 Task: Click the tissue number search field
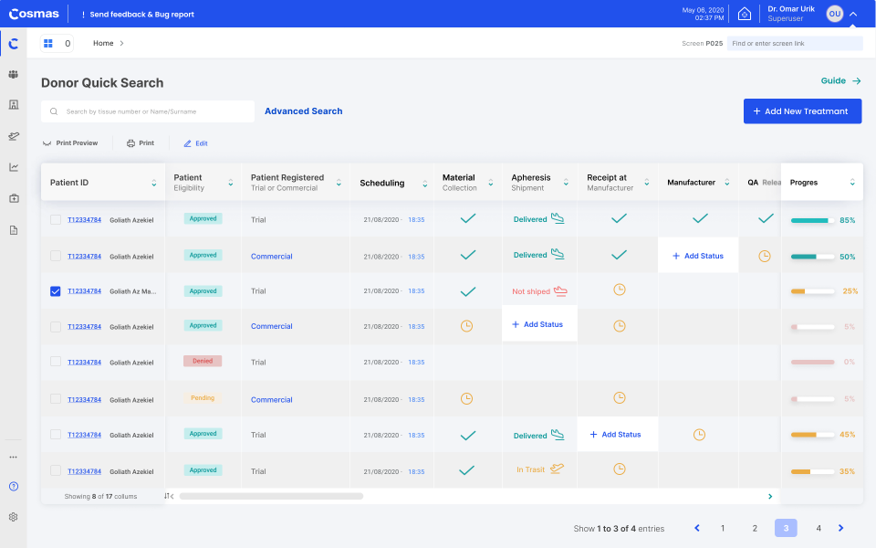pos(150,111)
